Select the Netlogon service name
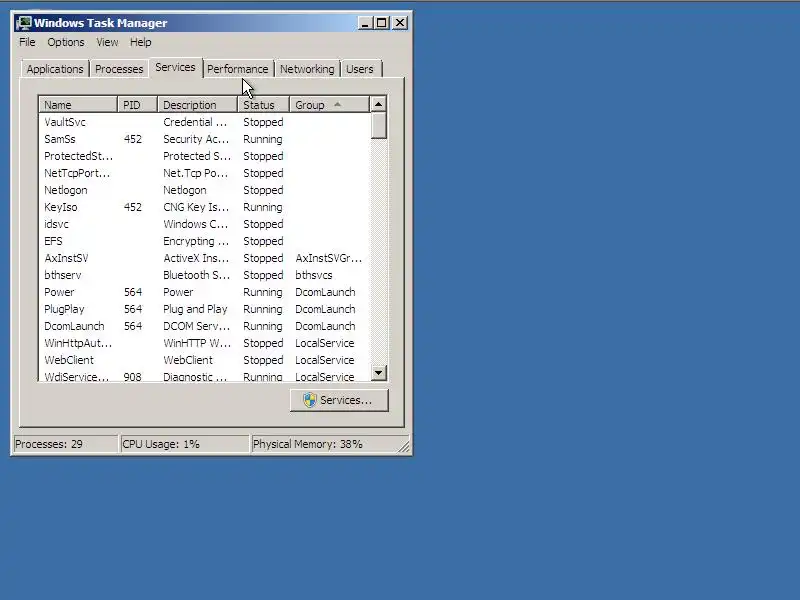This screenshot has width=800, height=600. (x=66, y=190)
